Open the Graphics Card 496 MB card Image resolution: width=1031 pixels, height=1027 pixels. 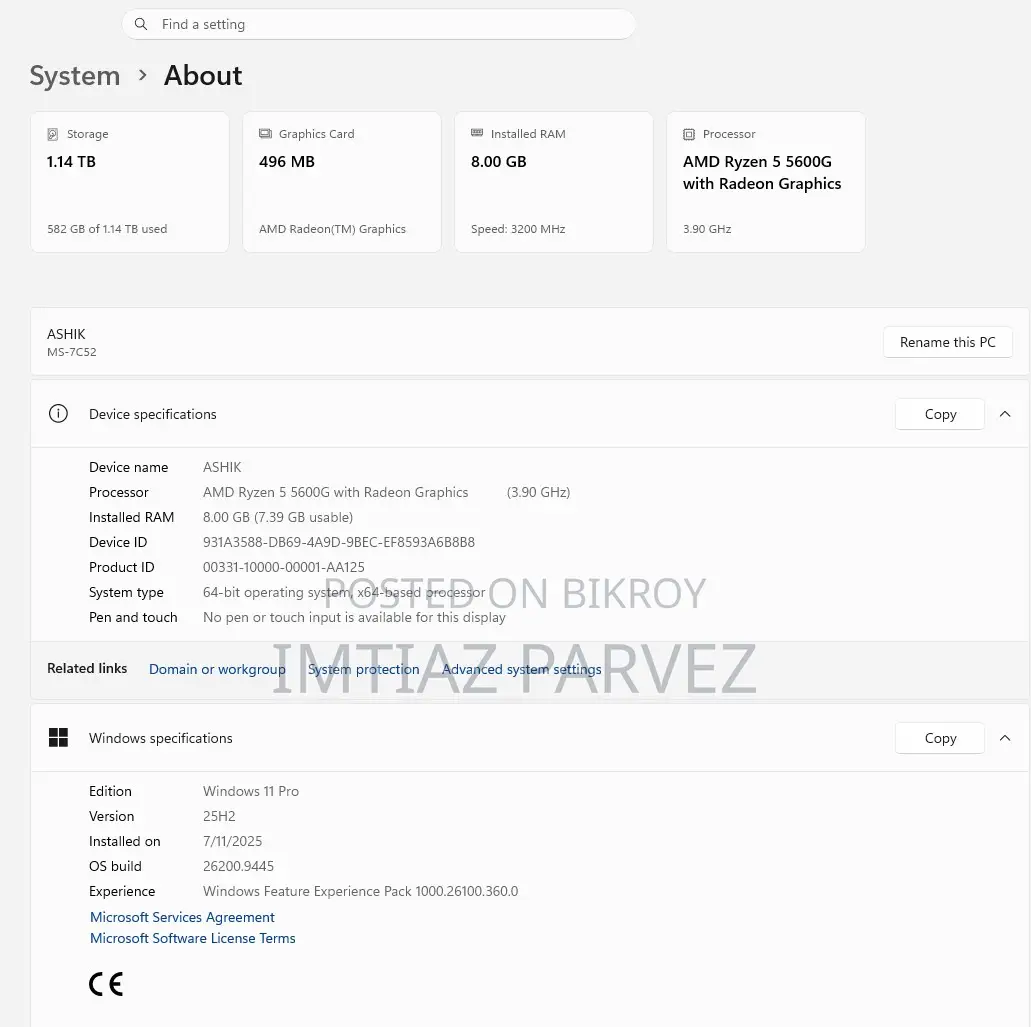342,182
